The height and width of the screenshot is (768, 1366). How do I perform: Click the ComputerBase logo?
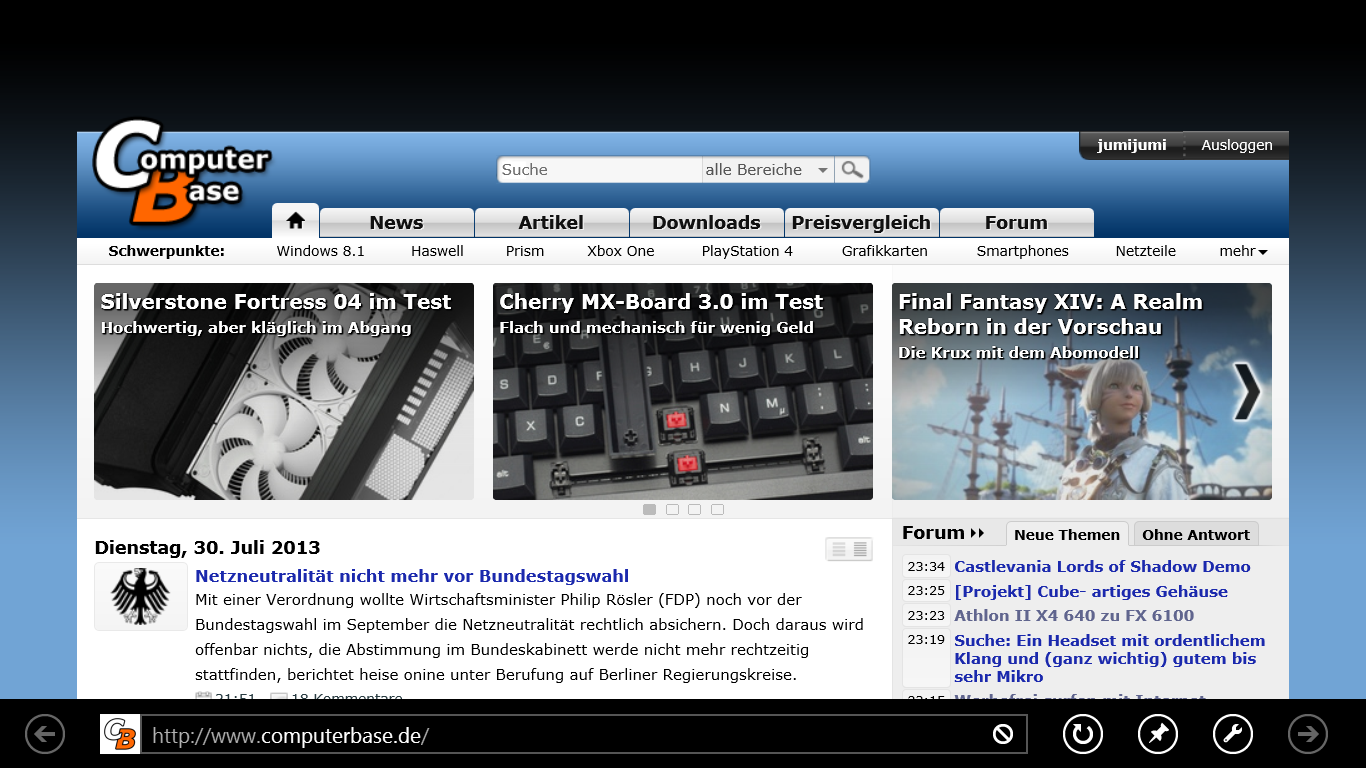click(x=181, y=172)
